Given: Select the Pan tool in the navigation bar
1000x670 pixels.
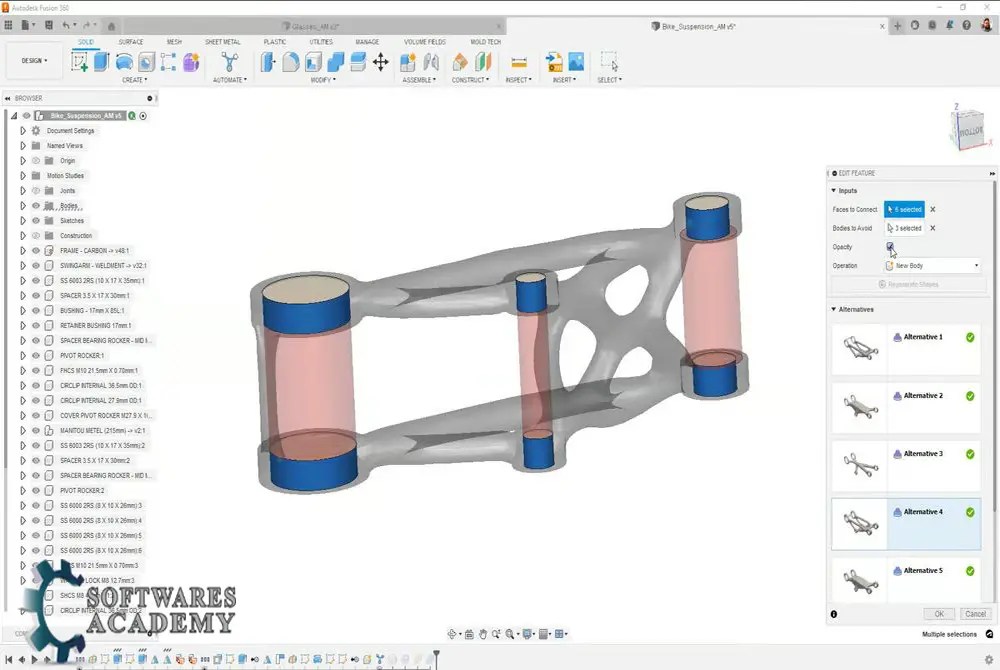Looking at the screenshot, I should pyautogui.click(x=483, y=633).
